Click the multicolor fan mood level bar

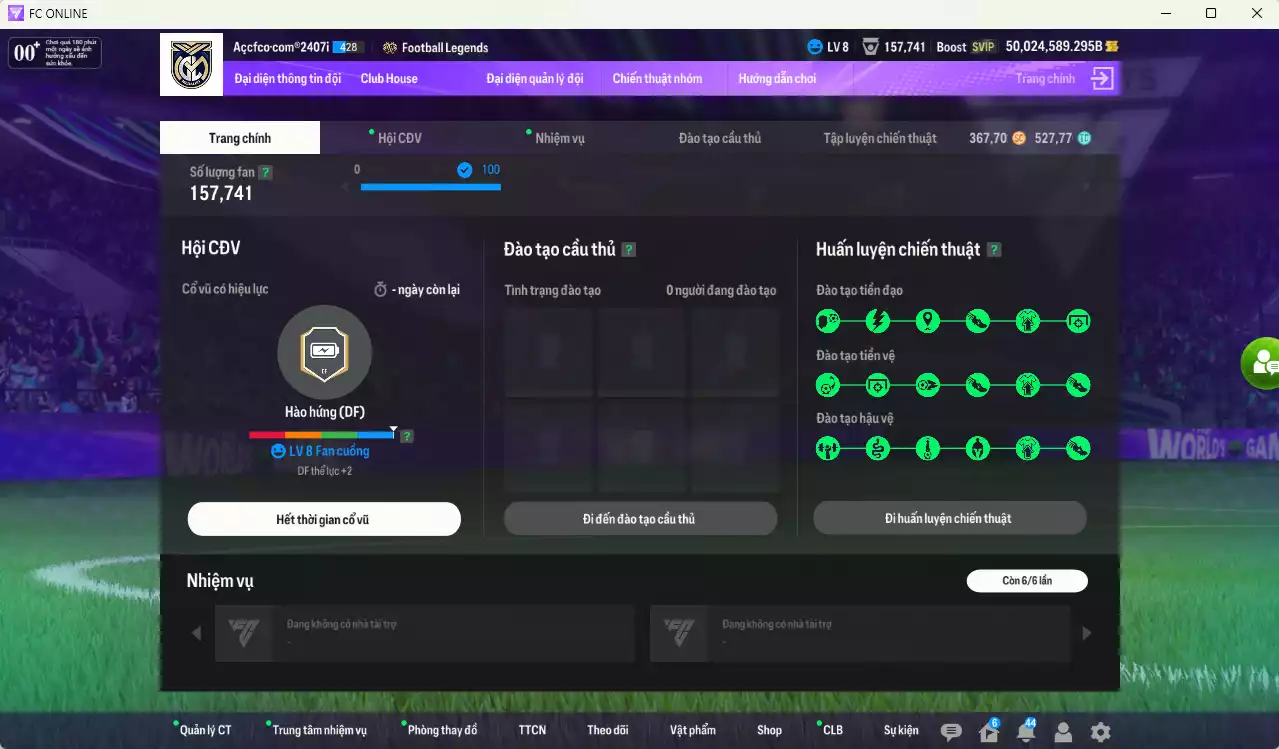pos(322,435)
